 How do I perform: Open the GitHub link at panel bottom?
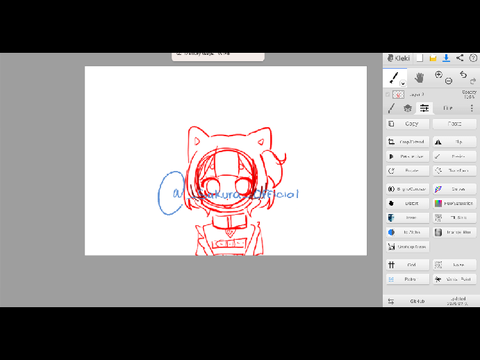(x=417, y=301)
